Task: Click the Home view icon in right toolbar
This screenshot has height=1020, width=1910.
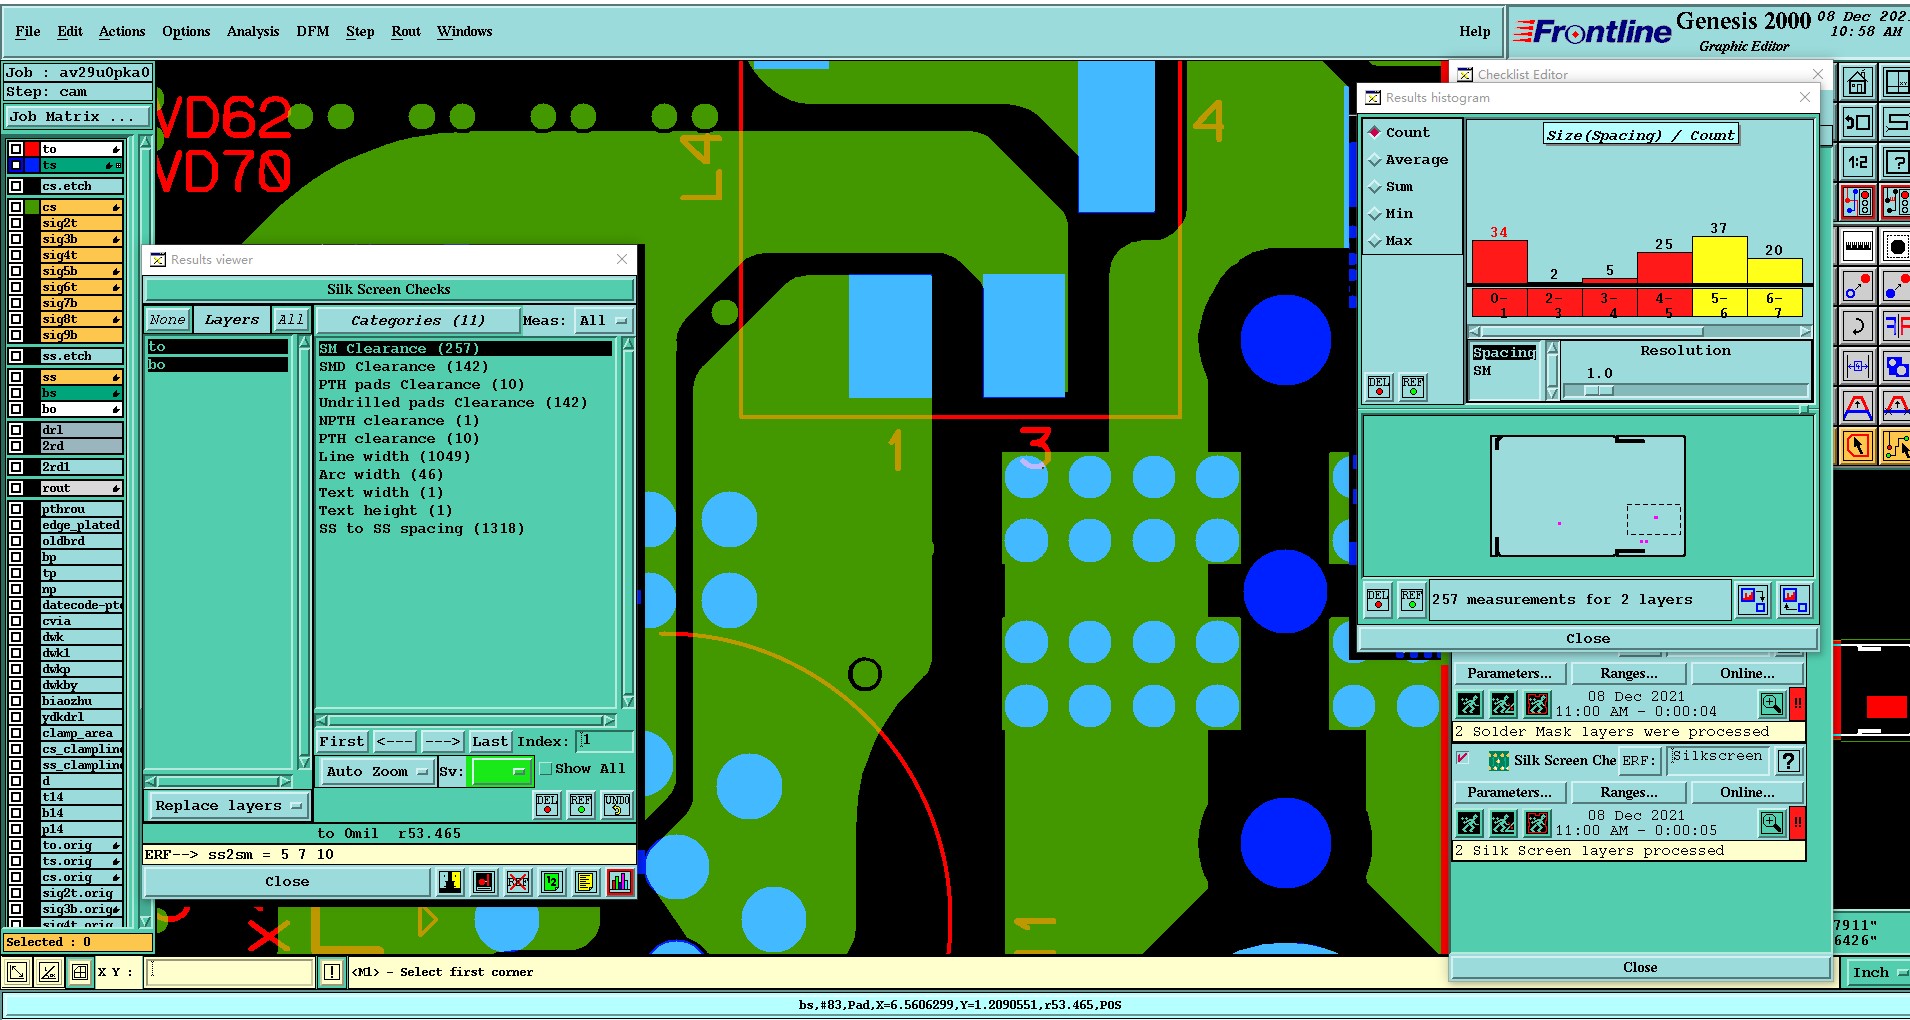Action: click(x=1857, y=82)
